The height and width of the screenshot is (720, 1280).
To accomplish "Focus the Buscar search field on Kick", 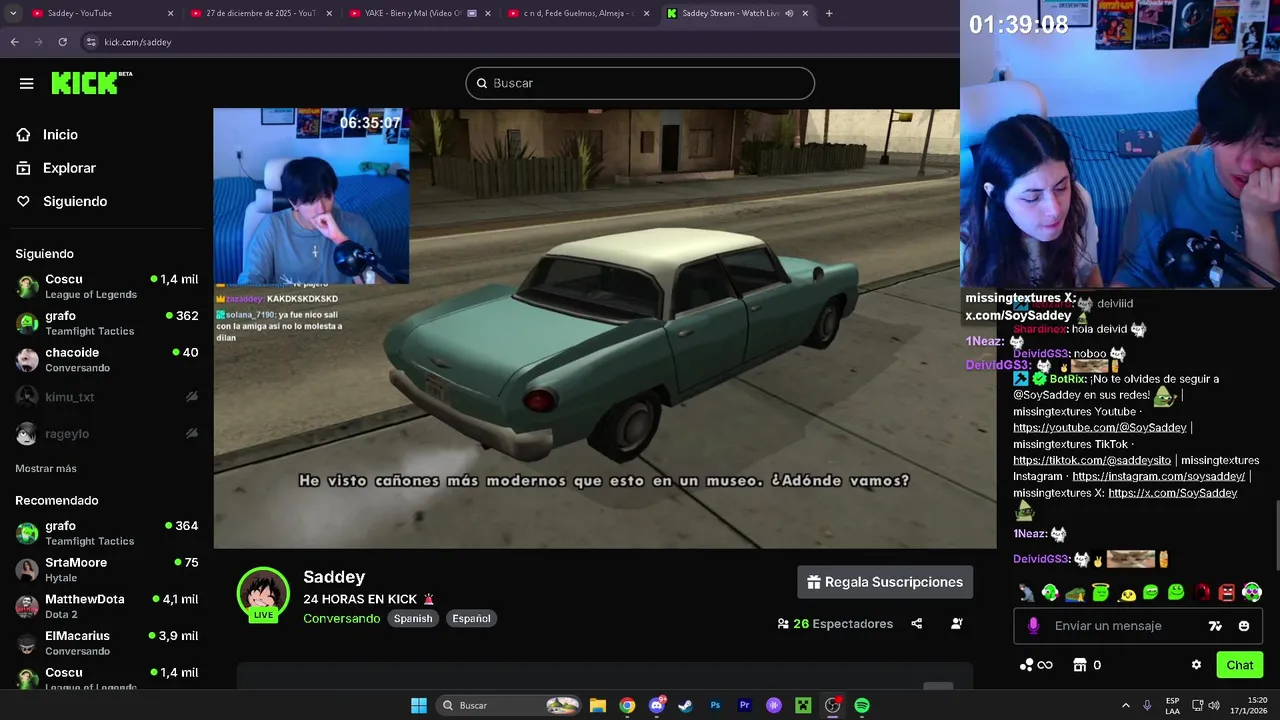I will [x=640, y=83].
